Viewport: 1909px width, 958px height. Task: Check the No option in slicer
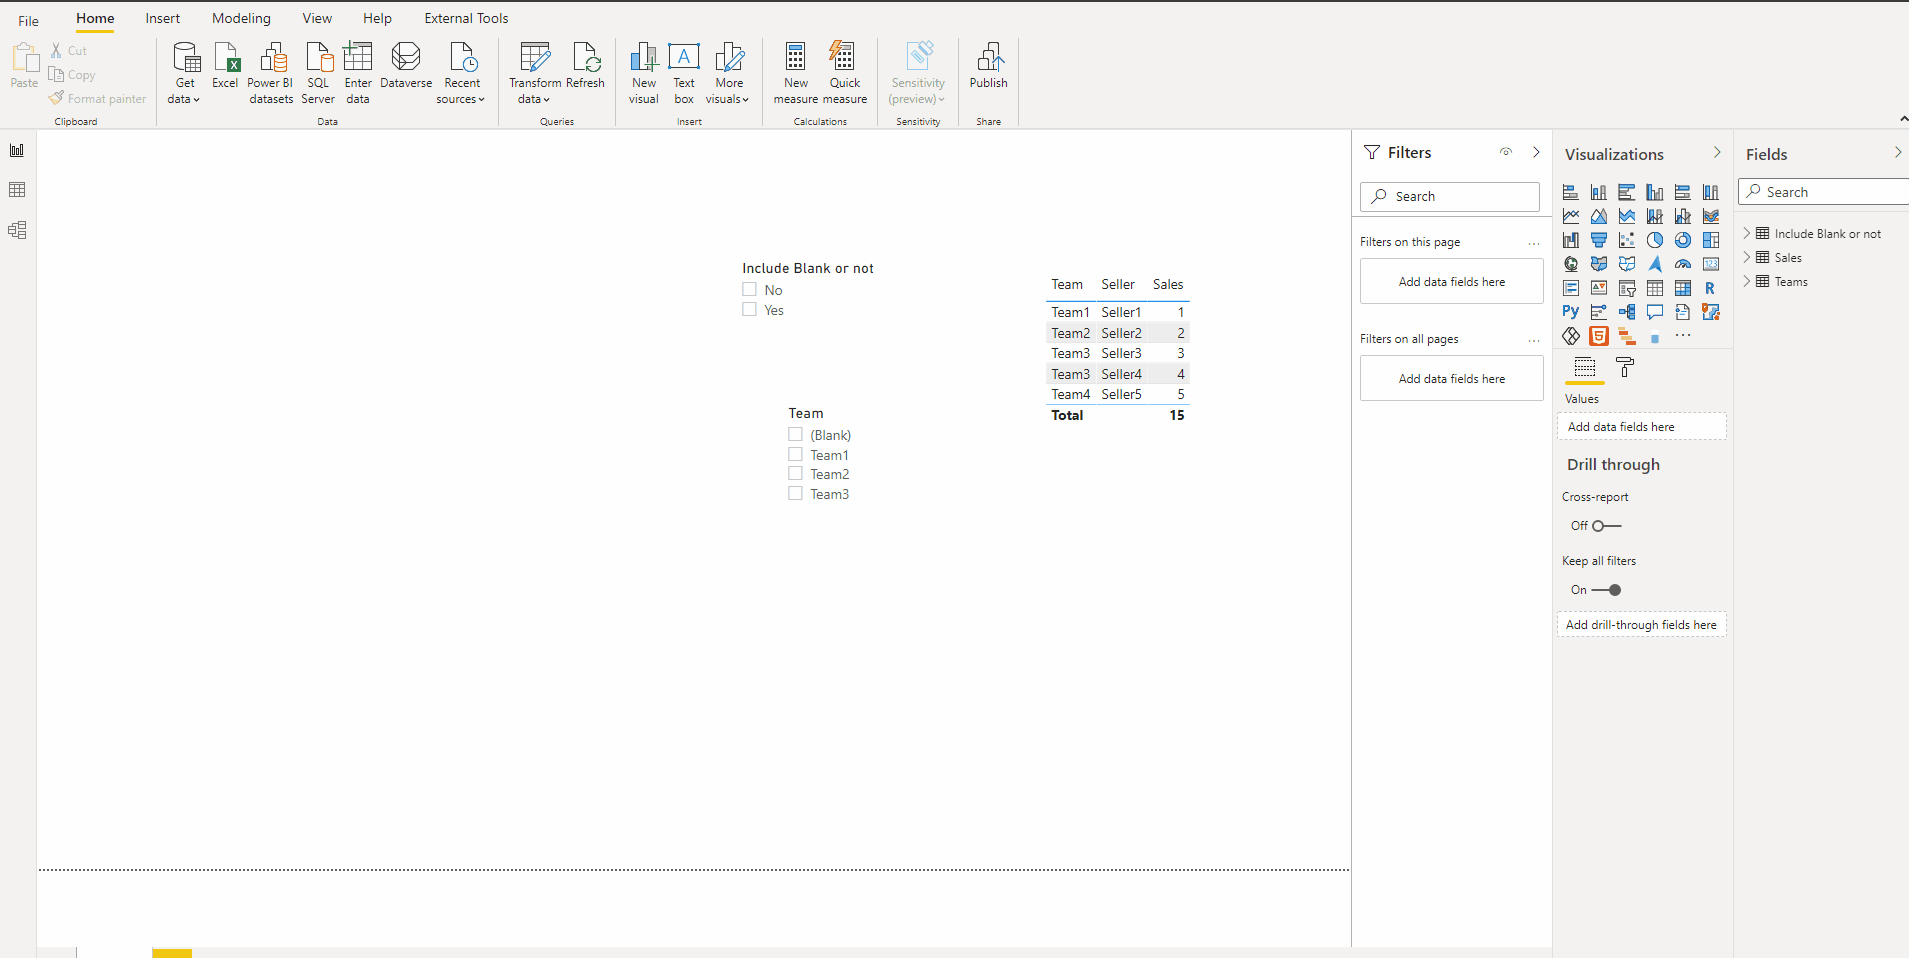(749, 290)
